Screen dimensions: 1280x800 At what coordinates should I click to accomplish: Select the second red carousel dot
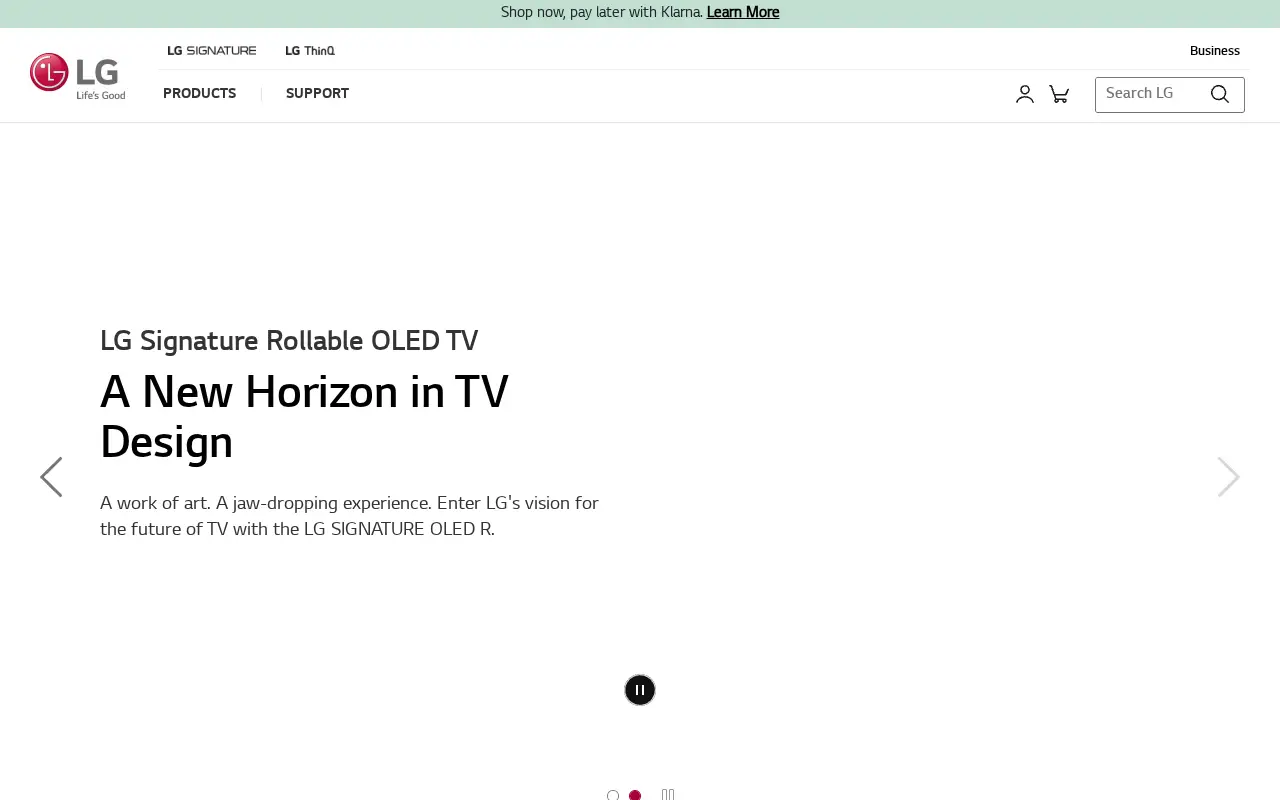(x=635, y=795)
